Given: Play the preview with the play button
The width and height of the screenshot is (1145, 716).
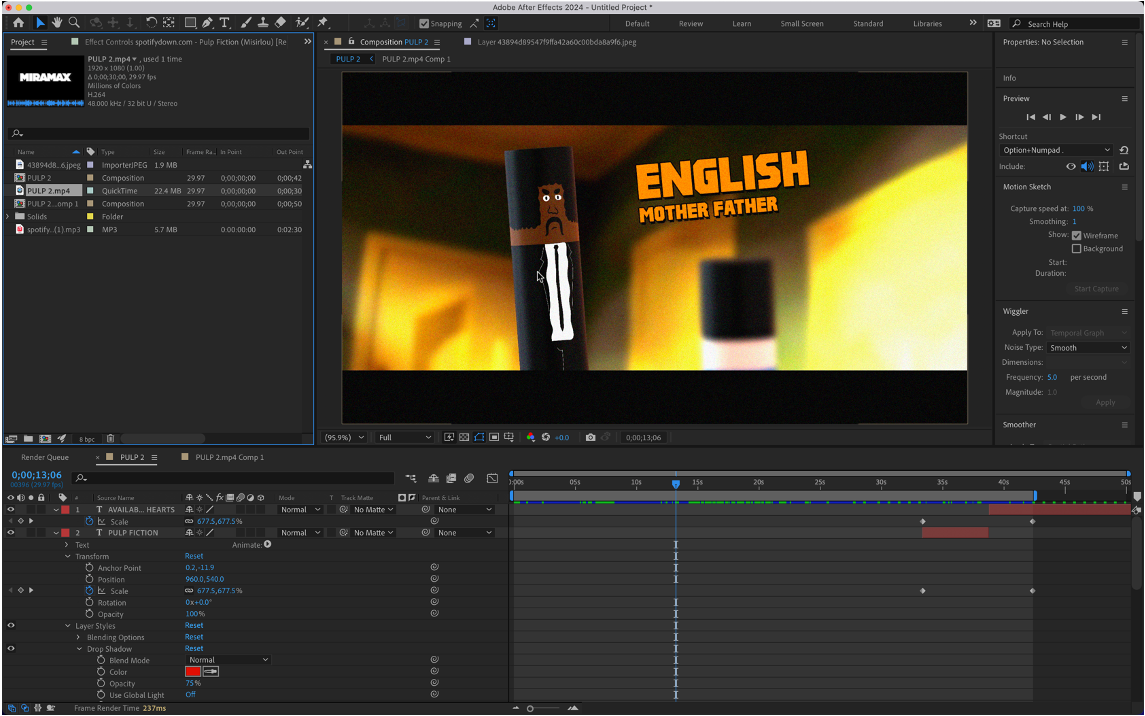Looking at the screenshot, I should point(1063,117).
